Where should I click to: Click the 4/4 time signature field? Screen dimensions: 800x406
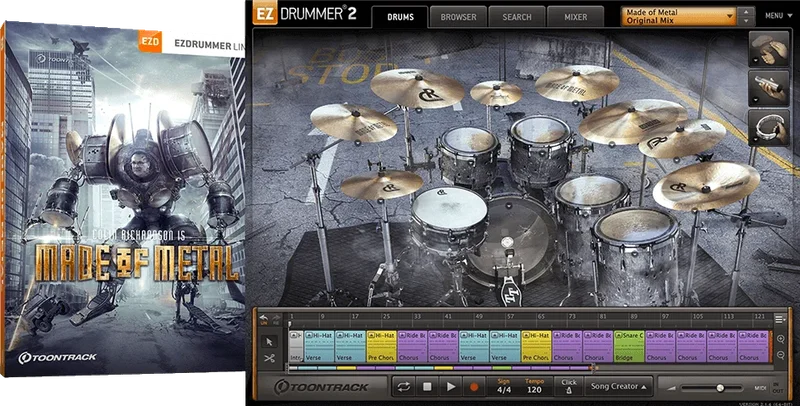coord(504,386)
